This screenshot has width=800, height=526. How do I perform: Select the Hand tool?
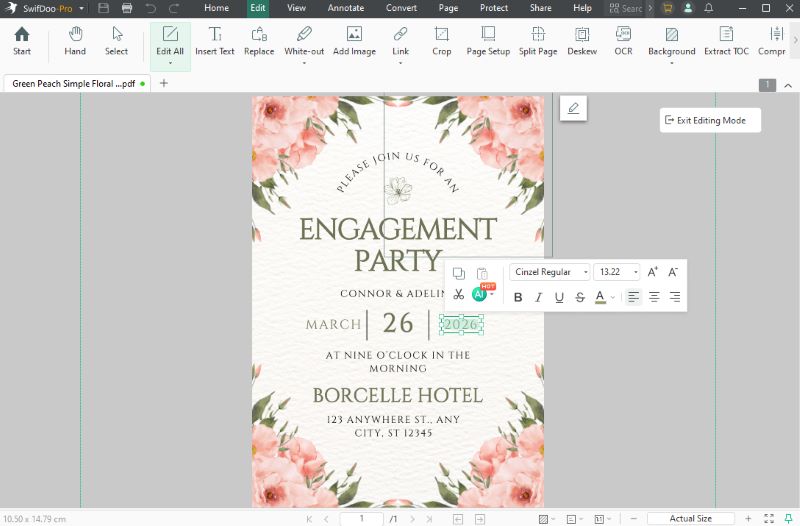click(75, 41)
